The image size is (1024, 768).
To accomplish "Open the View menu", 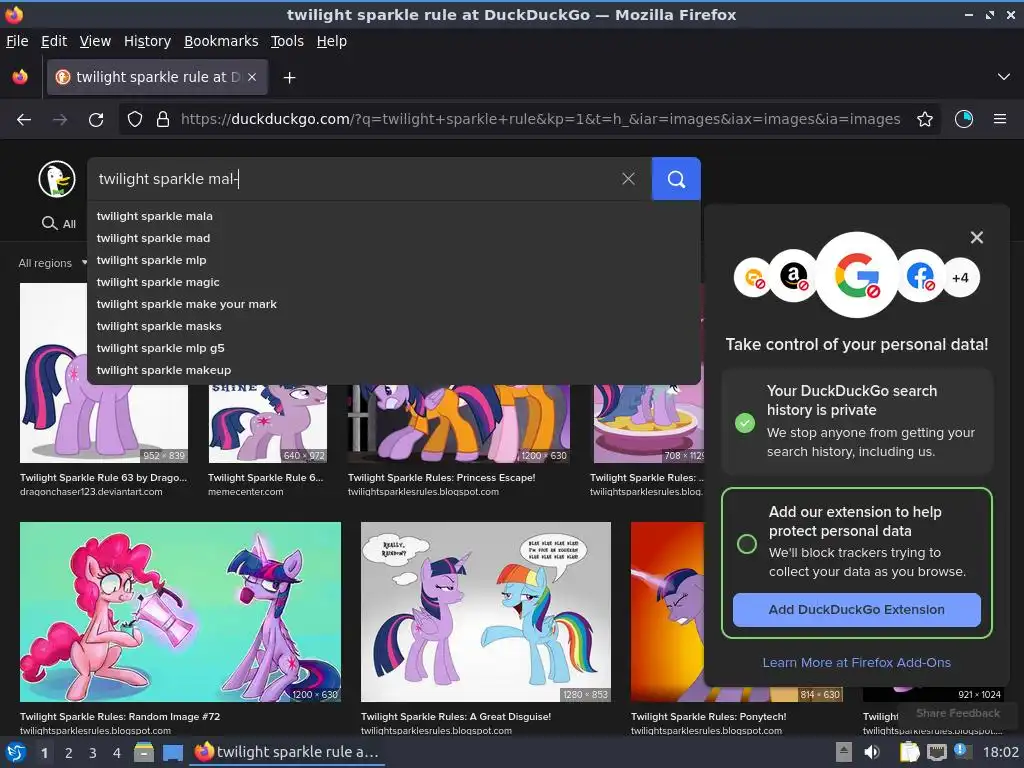I will pos(95,41).
